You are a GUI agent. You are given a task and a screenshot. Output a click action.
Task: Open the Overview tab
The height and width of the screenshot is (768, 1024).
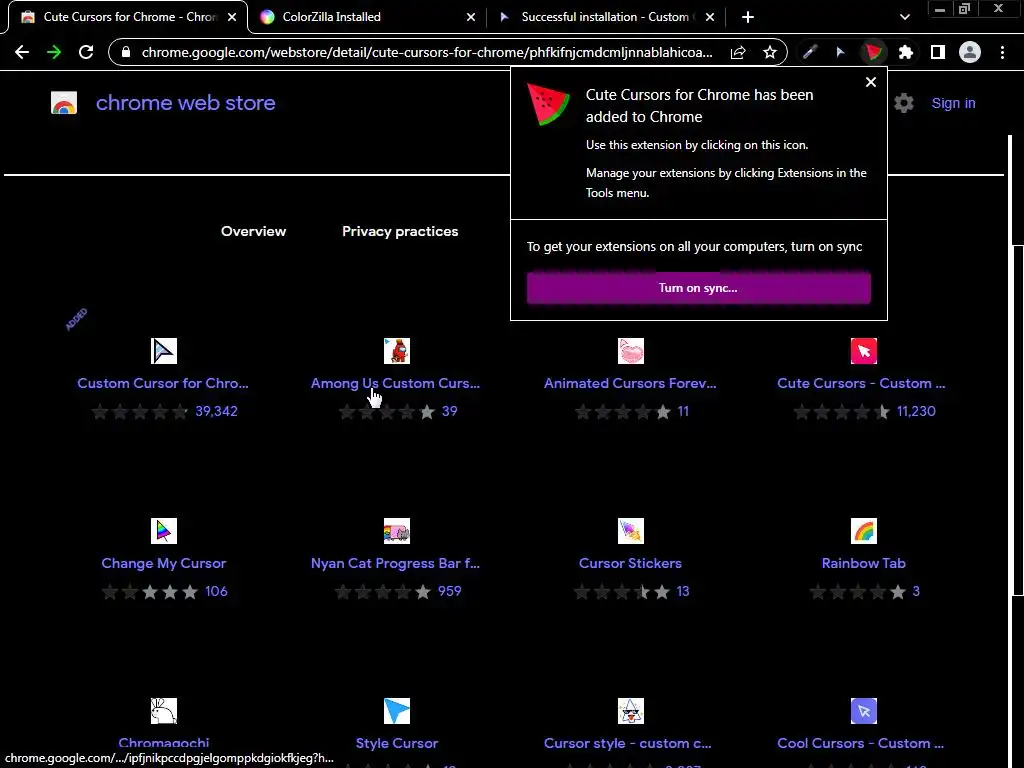pyautogui.click(x=253, y=231)
